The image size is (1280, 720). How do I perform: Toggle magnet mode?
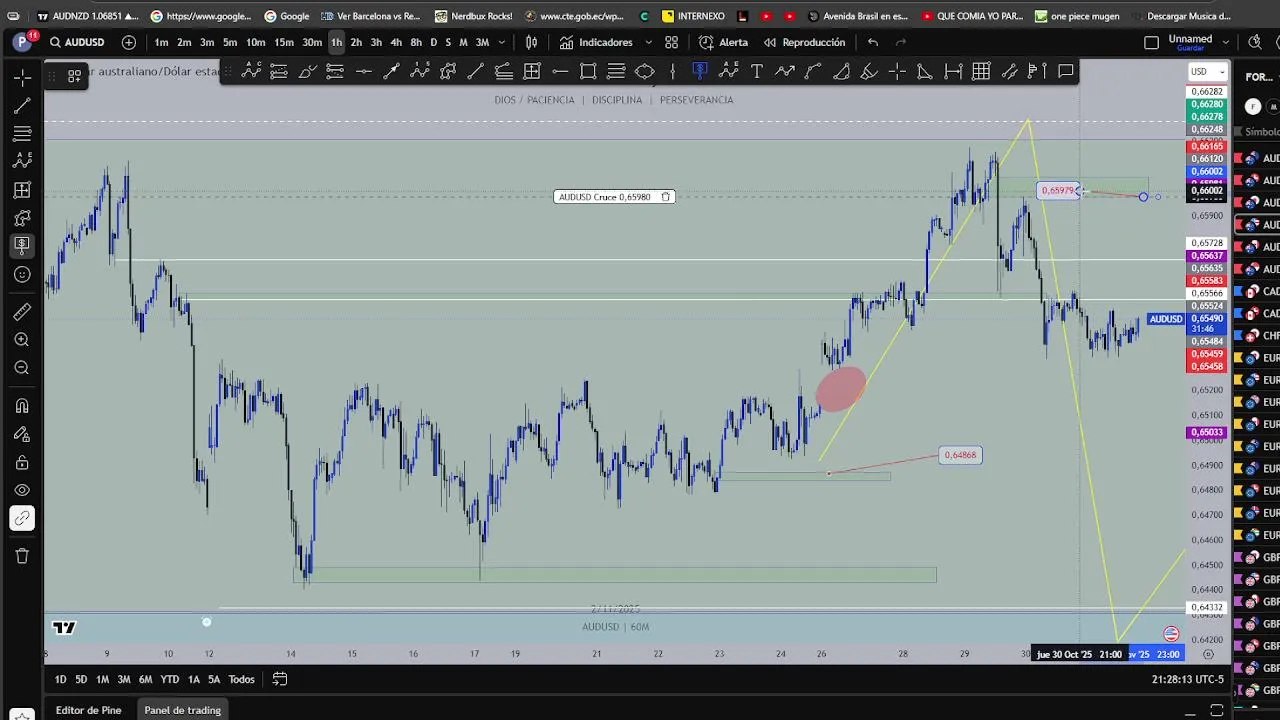coord(22,406)
